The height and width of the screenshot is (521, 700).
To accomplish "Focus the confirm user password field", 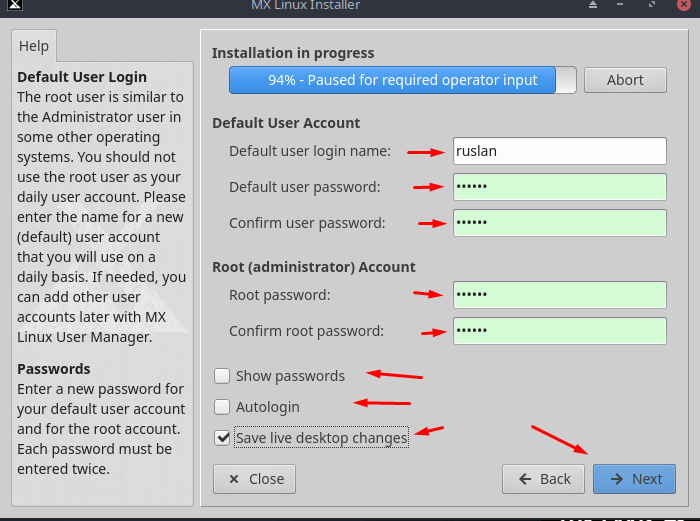I will tap(560, 223).
